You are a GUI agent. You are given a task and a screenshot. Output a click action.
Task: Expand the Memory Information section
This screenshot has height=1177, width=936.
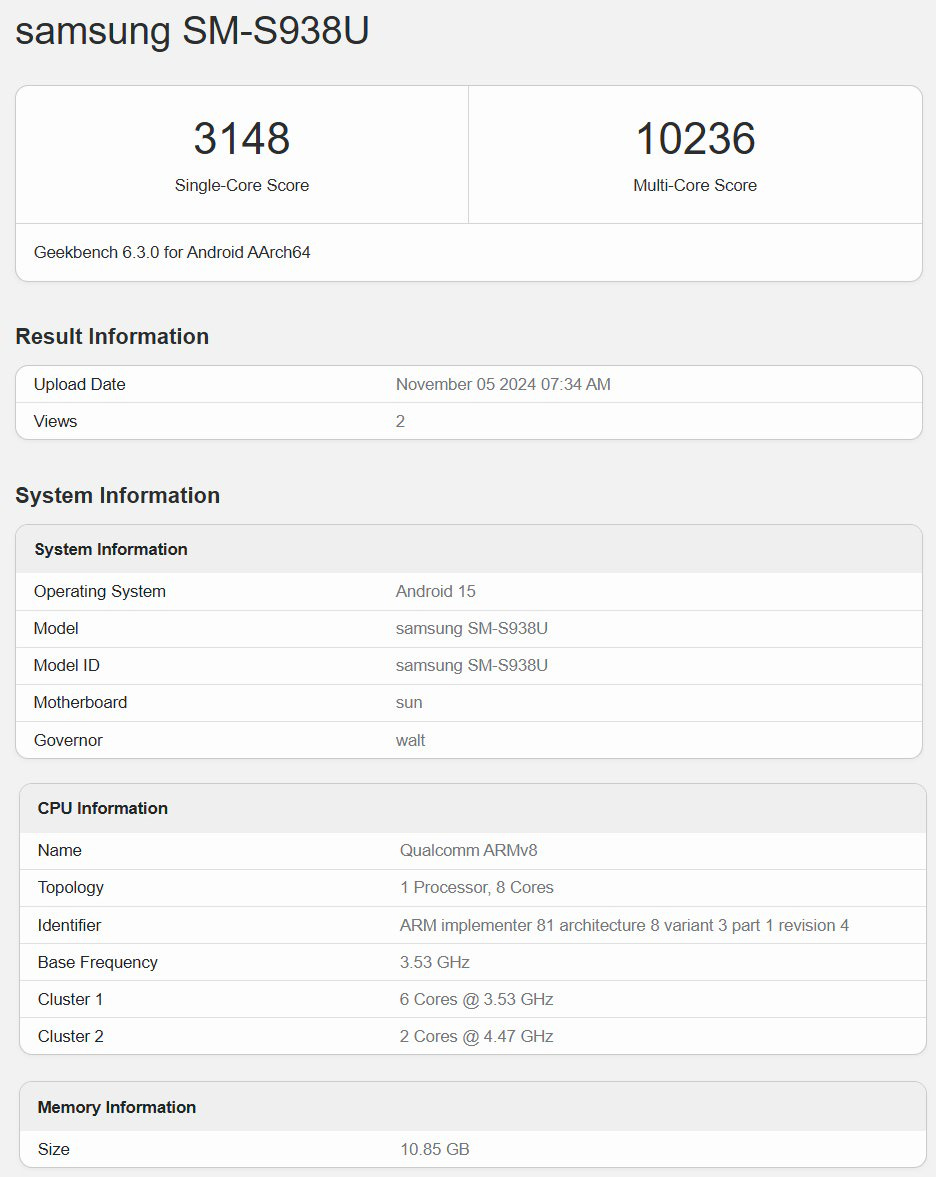116,1107
